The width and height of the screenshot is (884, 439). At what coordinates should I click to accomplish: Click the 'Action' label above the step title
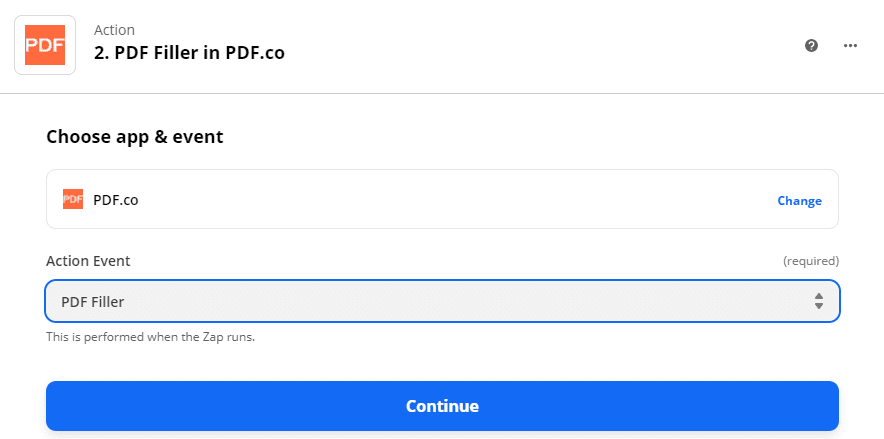pos(114,30)
